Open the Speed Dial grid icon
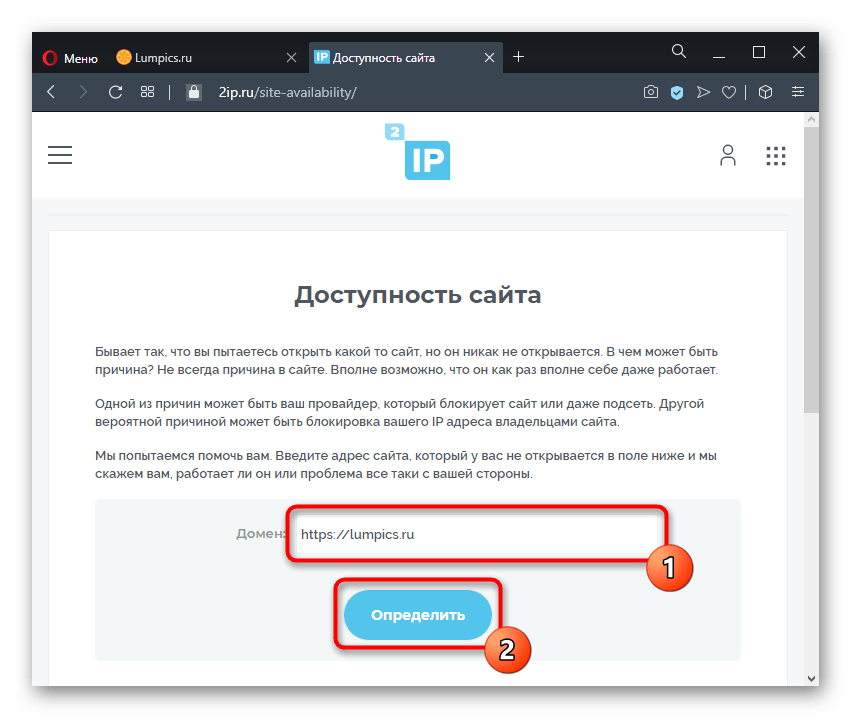 (x=147, y=92)
